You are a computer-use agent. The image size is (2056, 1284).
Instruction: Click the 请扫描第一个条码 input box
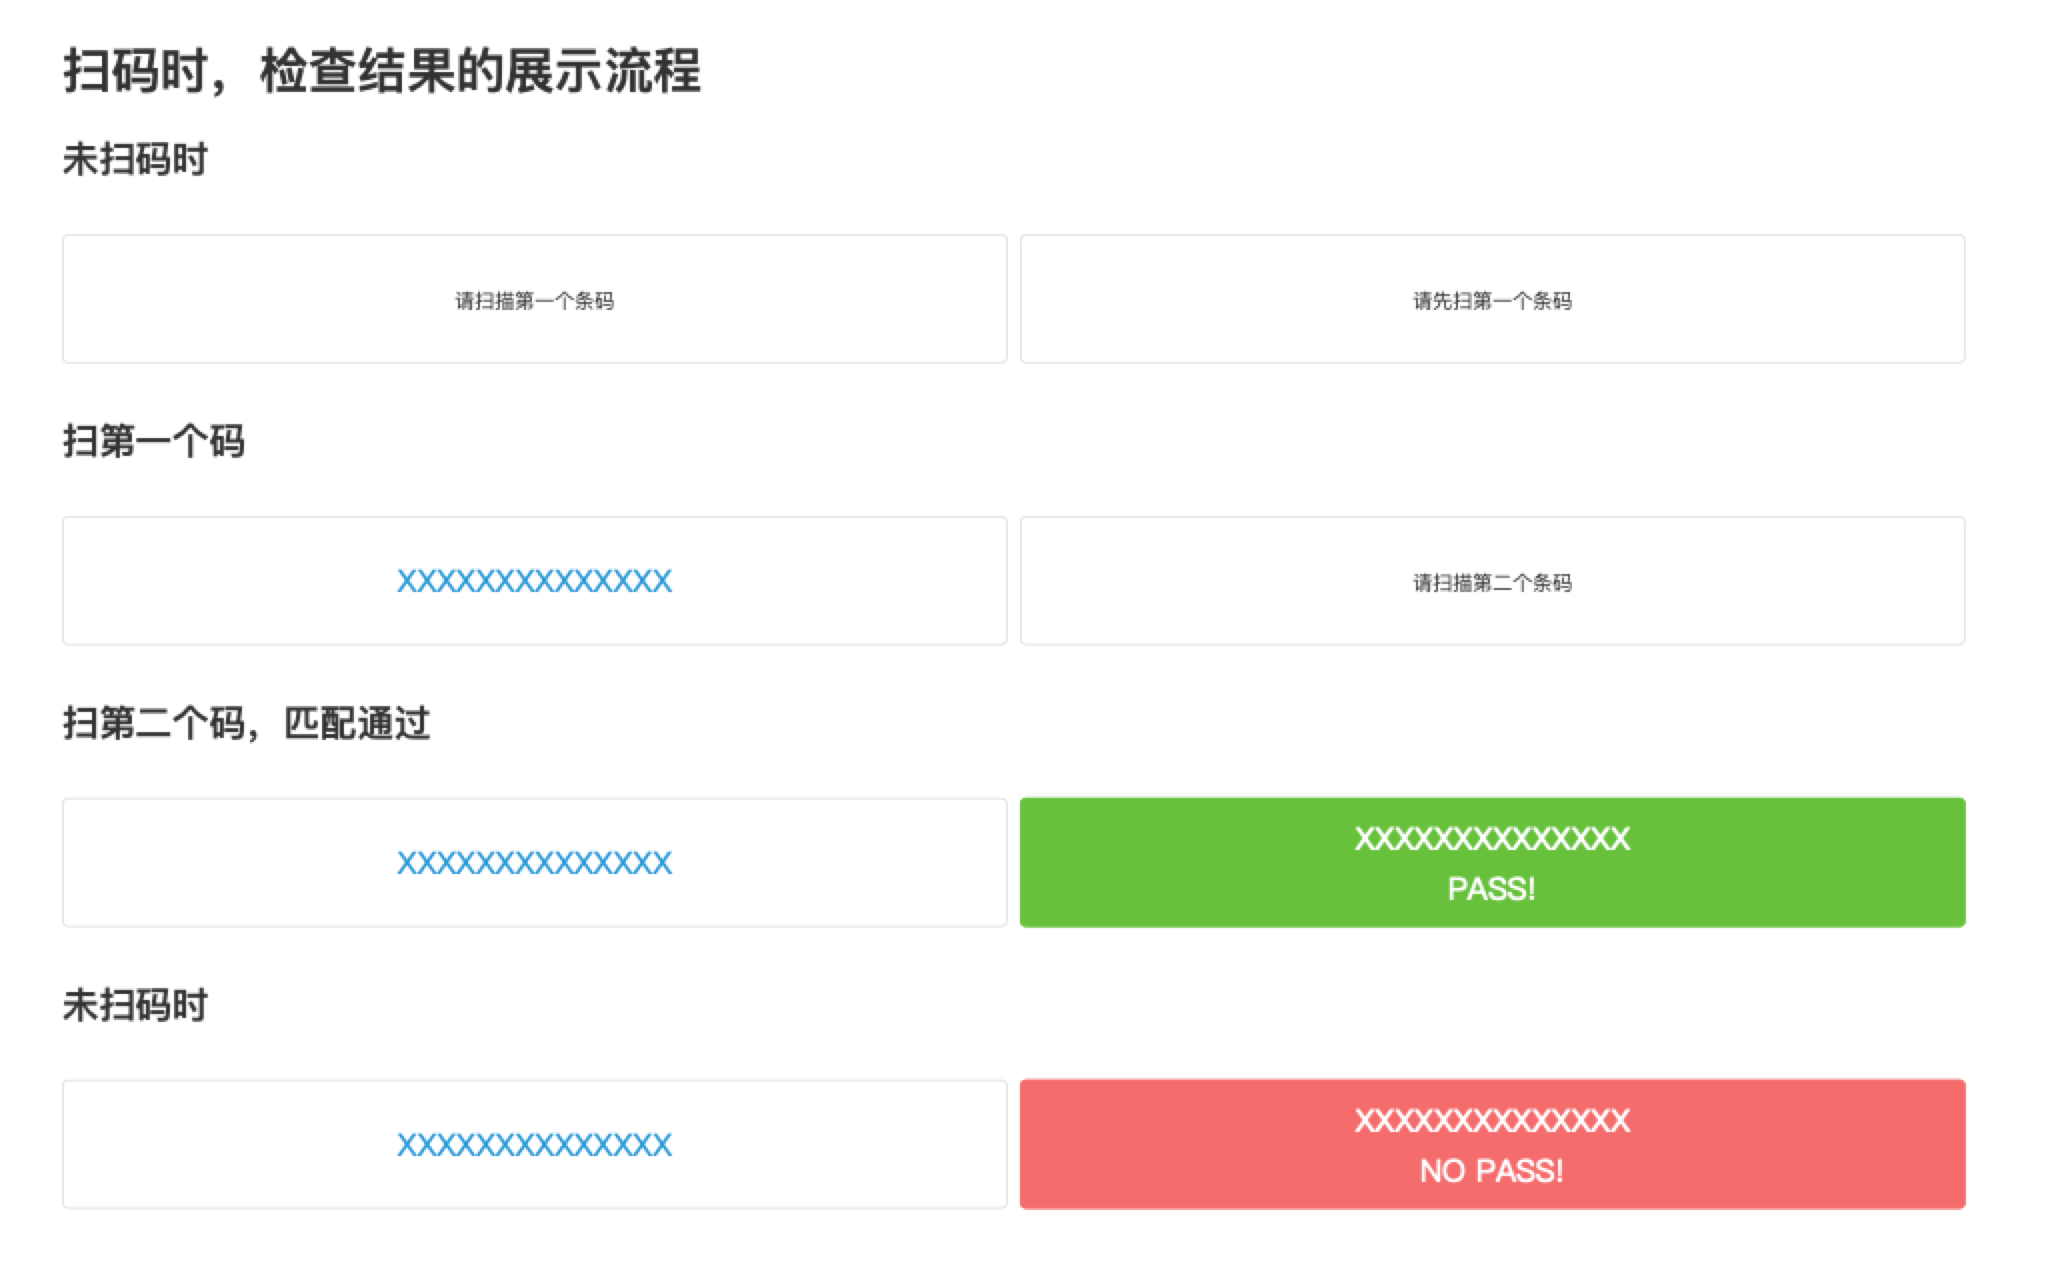[534, 300]
